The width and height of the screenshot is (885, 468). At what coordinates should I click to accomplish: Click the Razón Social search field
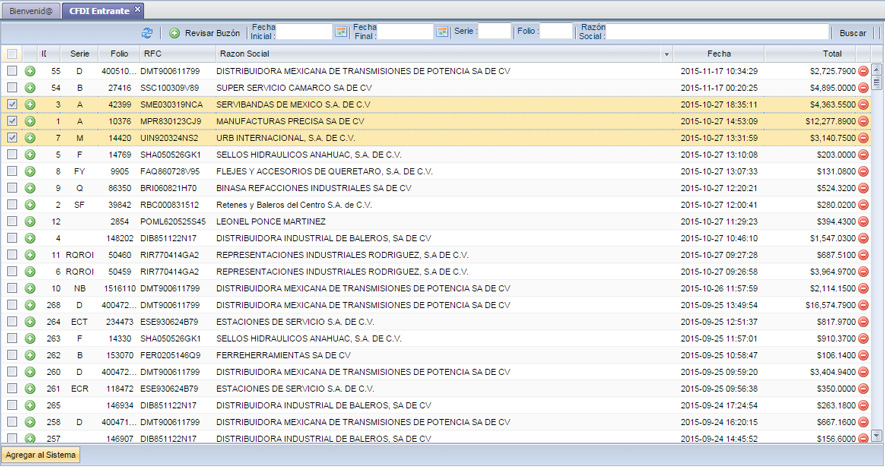tap(717, 32)
